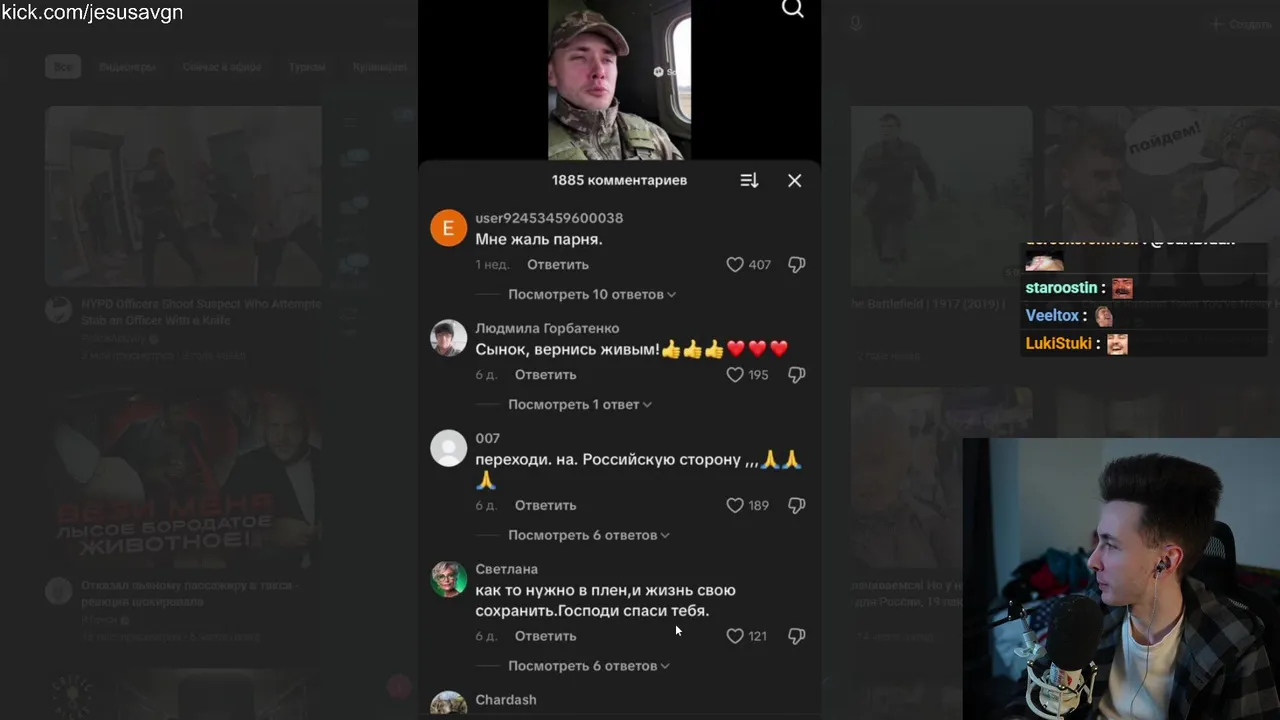The image size is (1280, 720).
Task: Expand "Посмотреть 6 ответов" under Светлана's comment
Action: (589, 665)
